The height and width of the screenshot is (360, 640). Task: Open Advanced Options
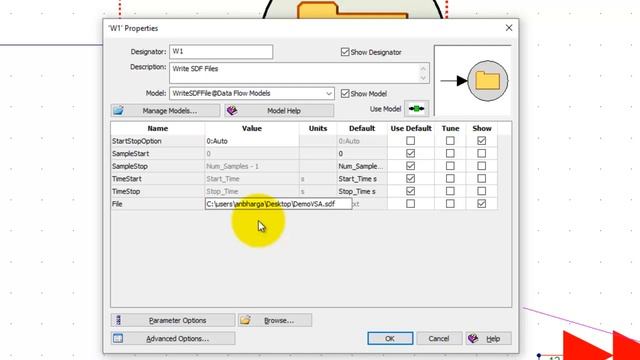tap(173, 338)
